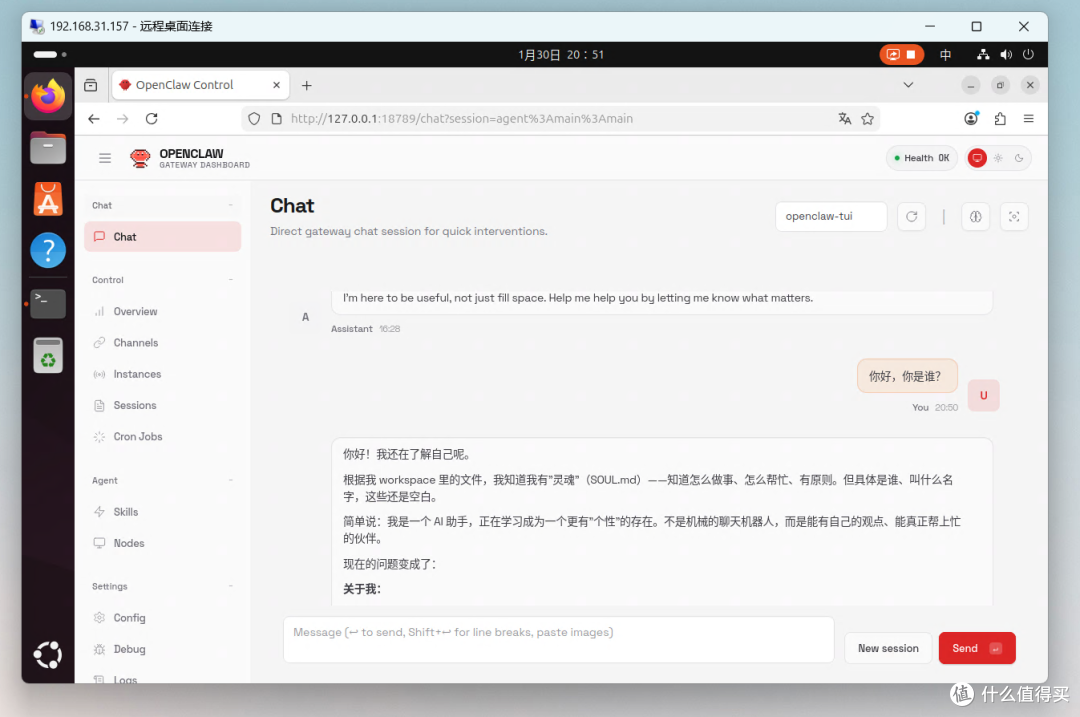The width and height of the screenshot is (1080, 717).
Task: Select the Chat sidebar item
Action: pyautogui.click(x=163, y=236)
